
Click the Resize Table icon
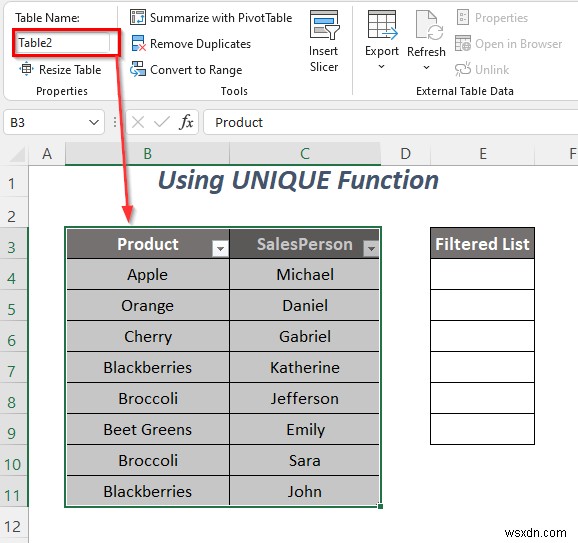pos(27,69)
